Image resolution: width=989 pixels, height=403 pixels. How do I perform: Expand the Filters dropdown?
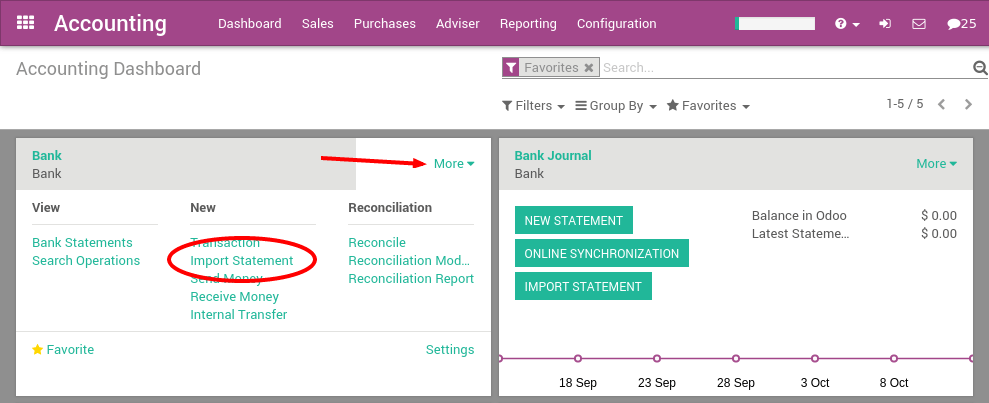click(x=533, y=106)
